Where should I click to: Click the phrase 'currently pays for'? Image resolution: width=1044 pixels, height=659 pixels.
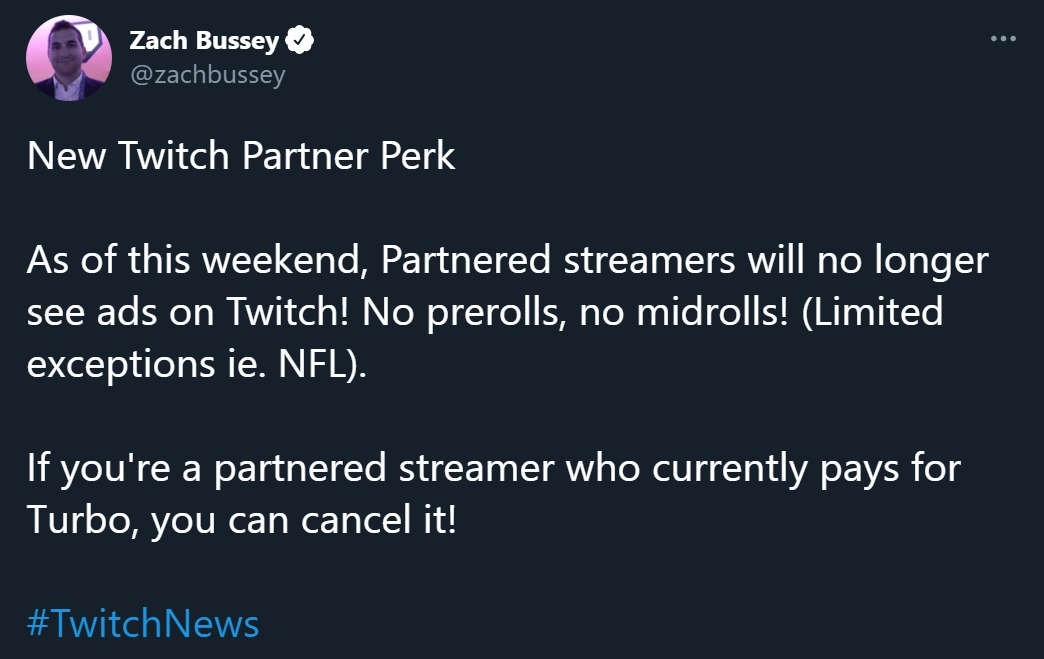pos(806,469)
